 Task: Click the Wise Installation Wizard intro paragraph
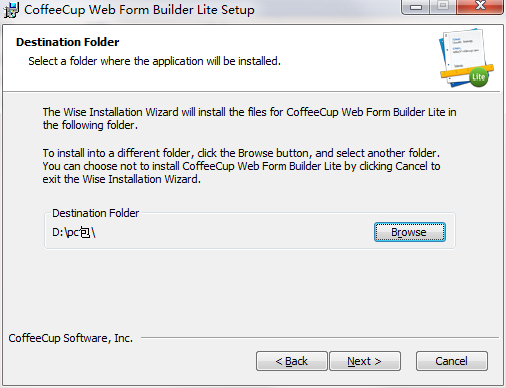[x=249, y=118]
